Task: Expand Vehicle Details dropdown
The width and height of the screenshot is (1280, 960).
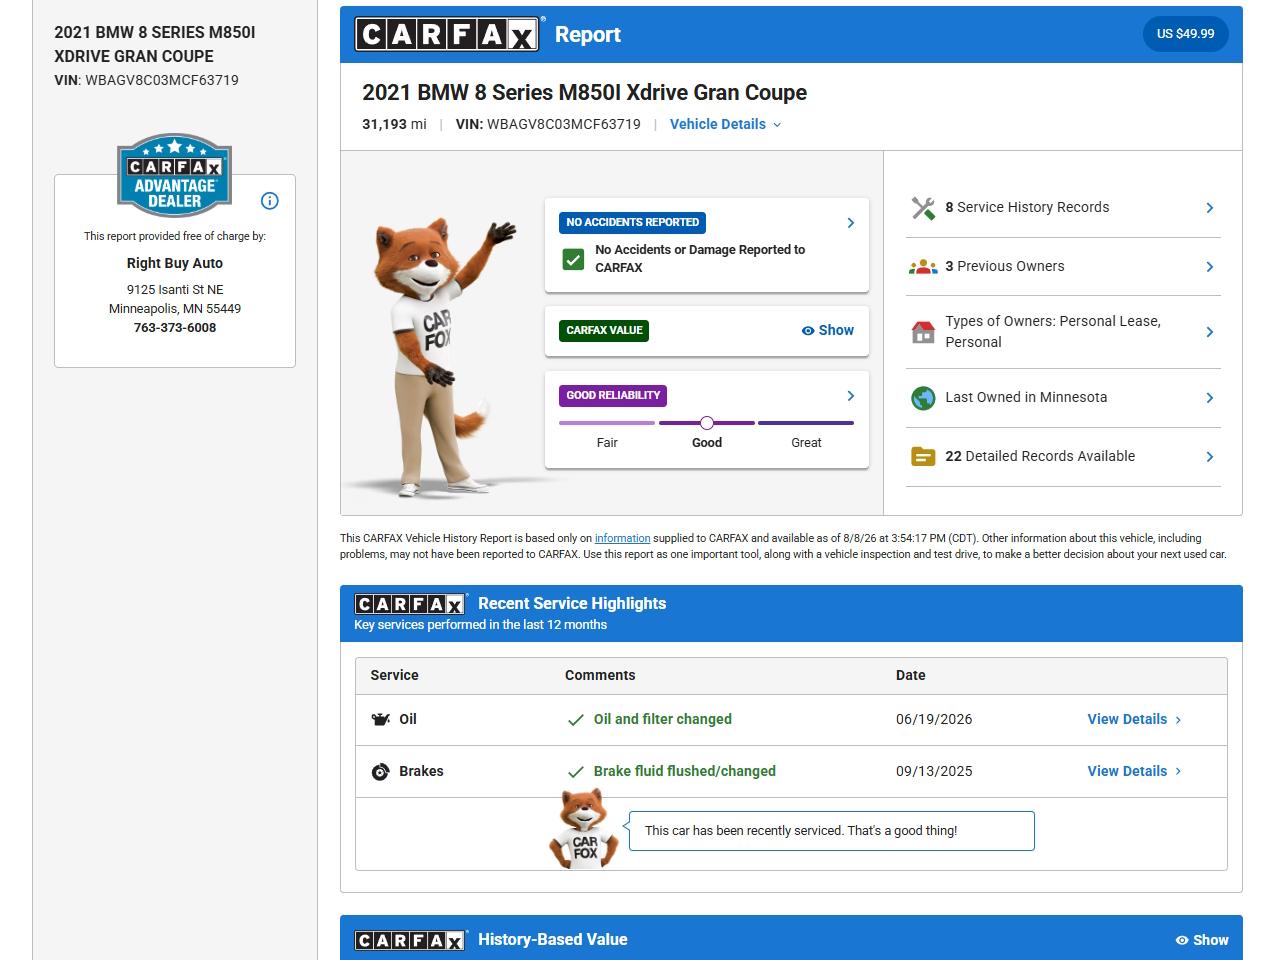Action: (x=725, y=124)
